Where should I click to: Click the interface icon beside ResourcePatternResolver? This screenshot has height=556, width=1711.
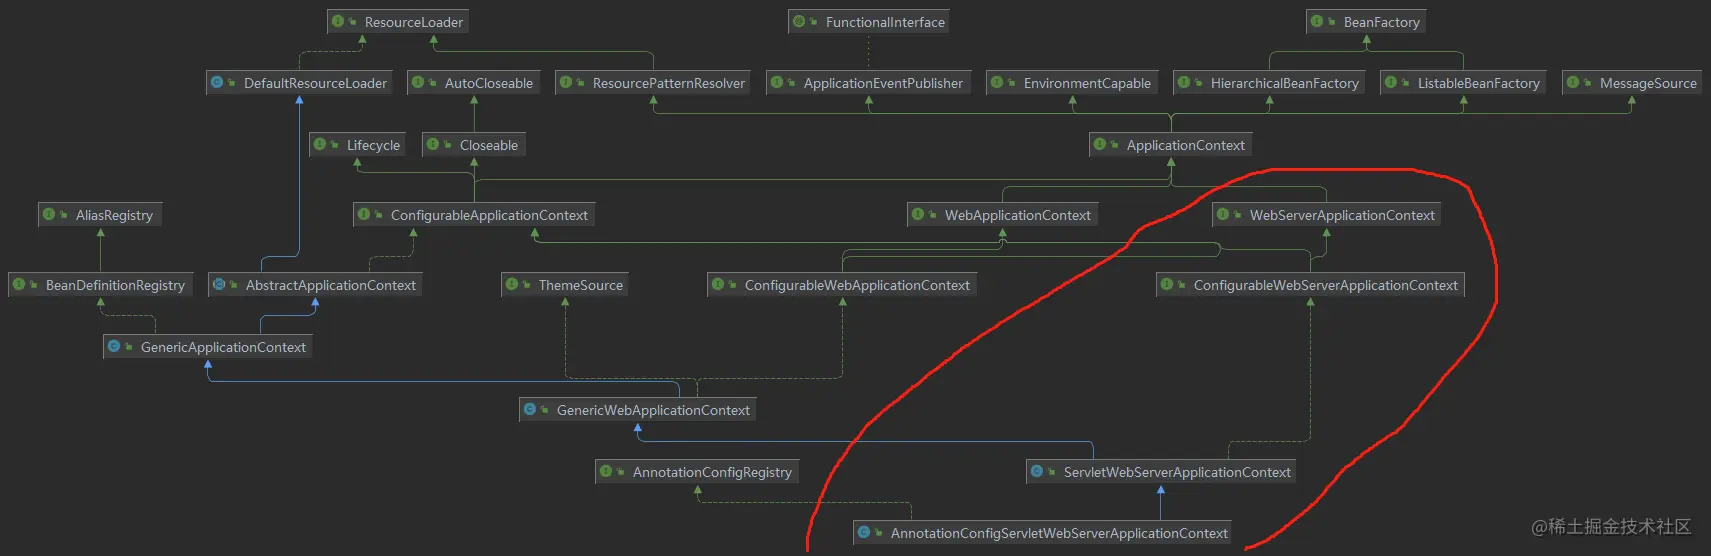[x=566, y=82]
